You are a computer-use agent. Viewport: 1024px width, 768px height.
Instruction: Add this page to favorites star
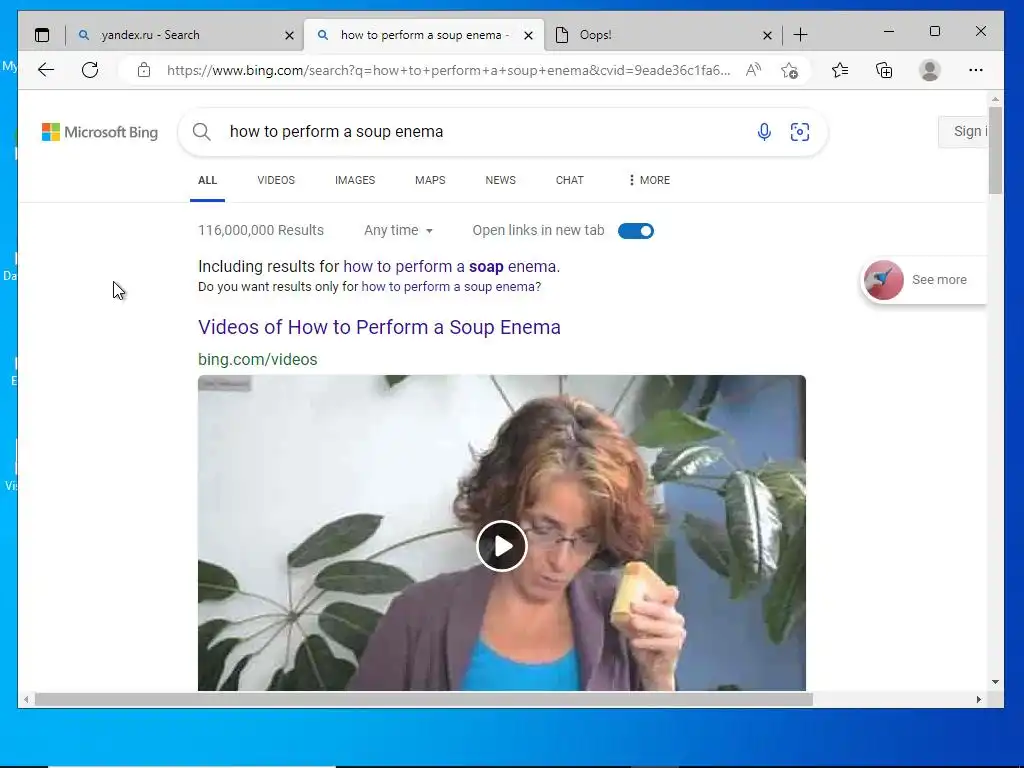click(x=790, y=70)
